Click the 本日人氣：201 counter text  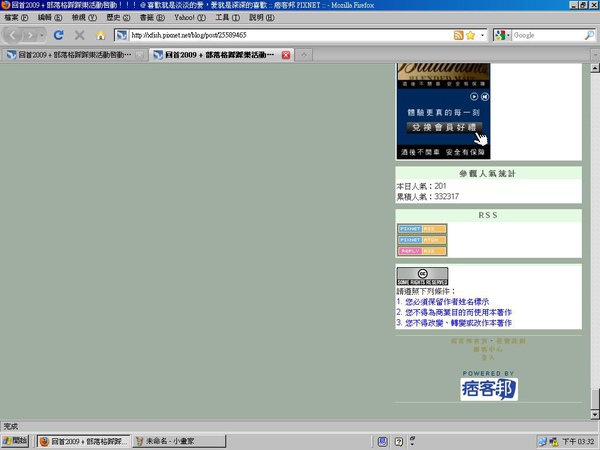coord(421,186)
